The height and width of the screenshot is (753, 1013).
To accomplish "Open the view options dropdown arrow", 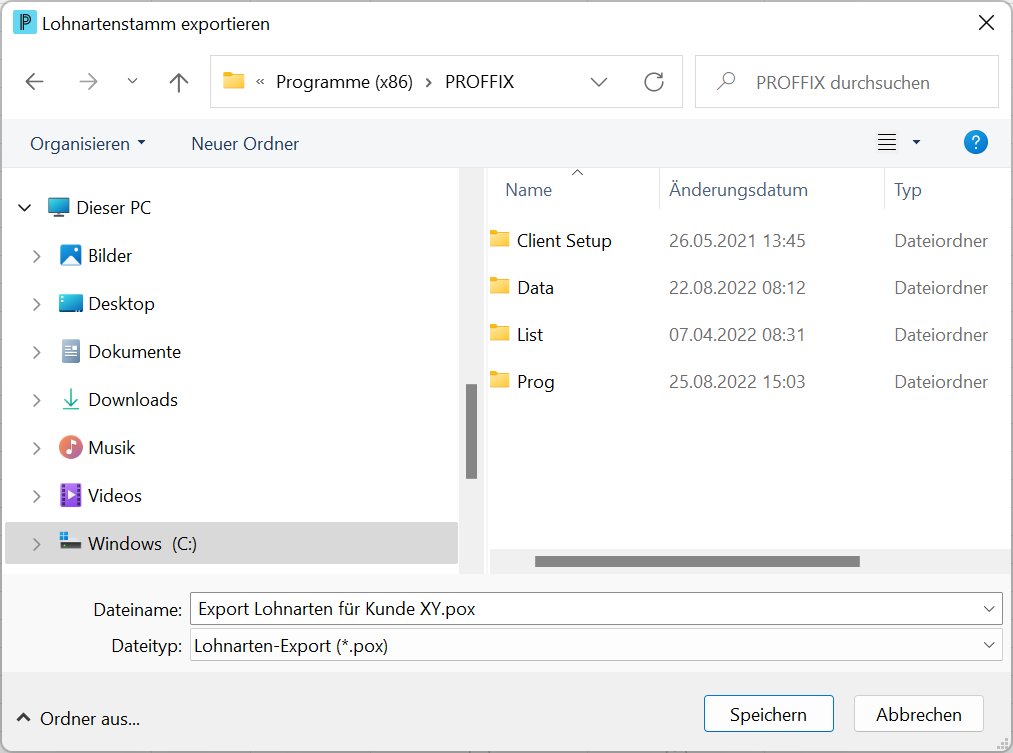I will [916, 142].
